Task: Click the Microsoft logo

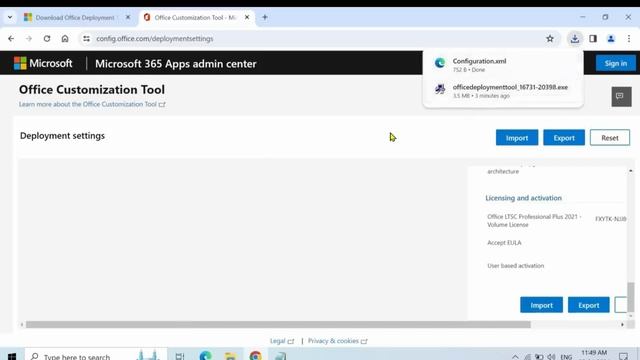Action: [43, 63]
